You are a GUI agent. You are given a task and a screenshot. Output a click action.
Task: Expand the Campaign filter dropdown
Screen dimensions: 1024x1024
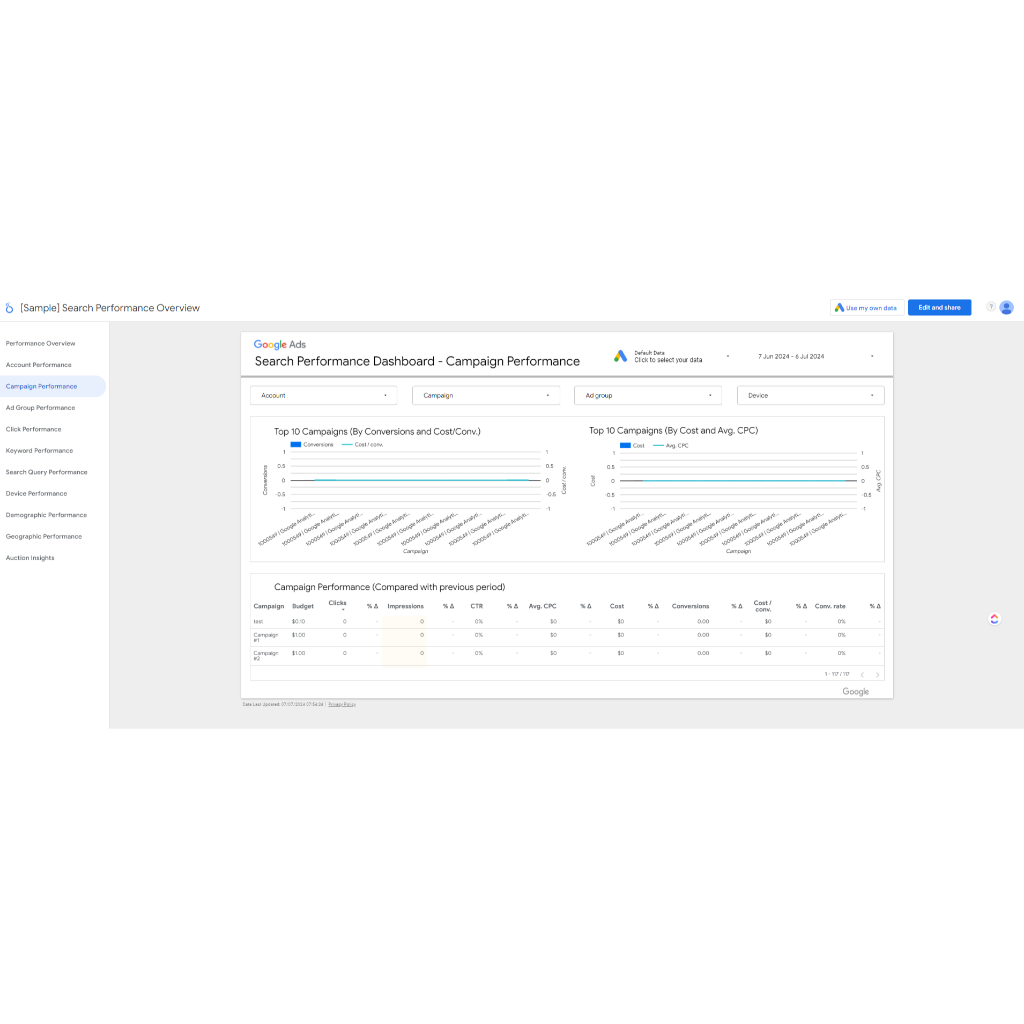tap(485, 396)
